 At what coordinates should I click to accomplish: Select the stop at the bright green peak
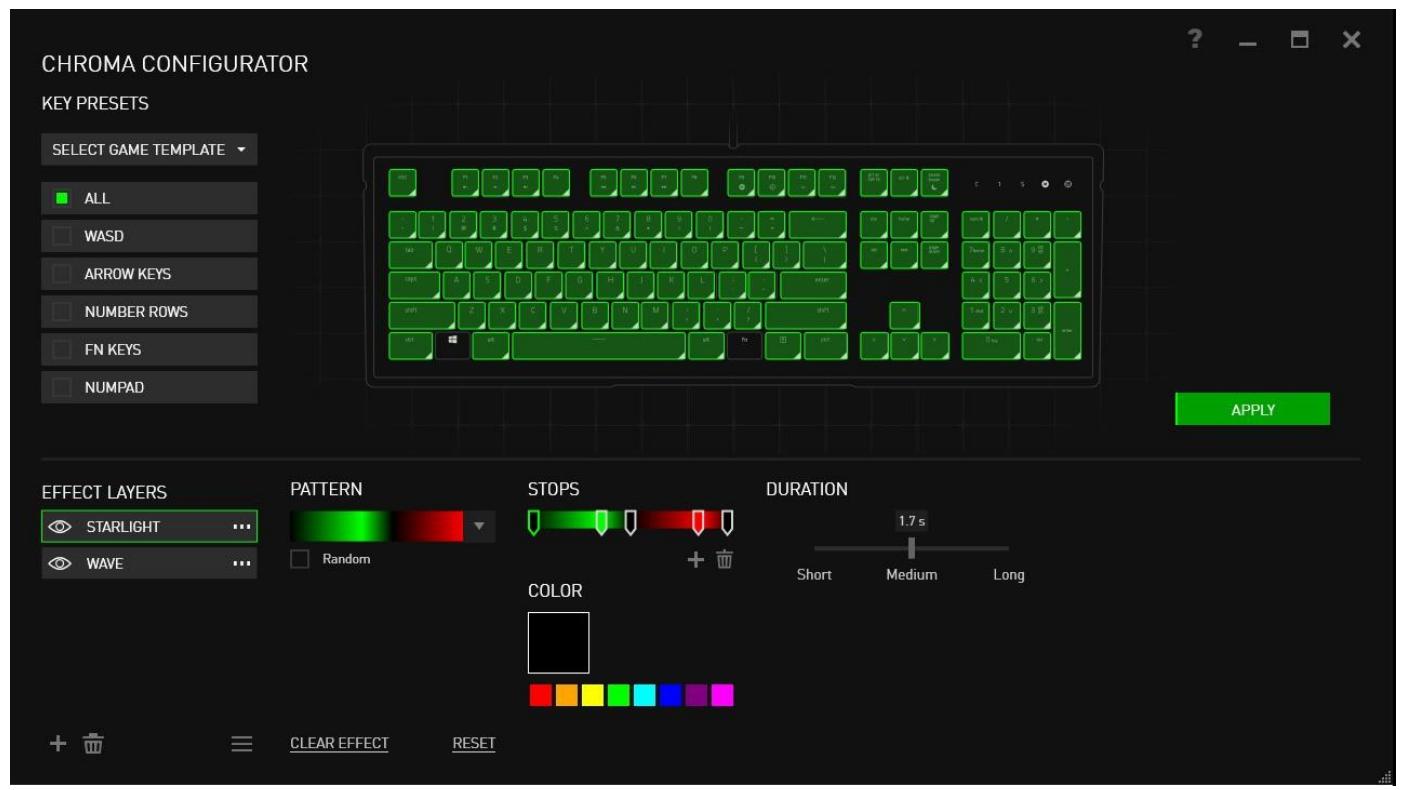click(601, 523)
